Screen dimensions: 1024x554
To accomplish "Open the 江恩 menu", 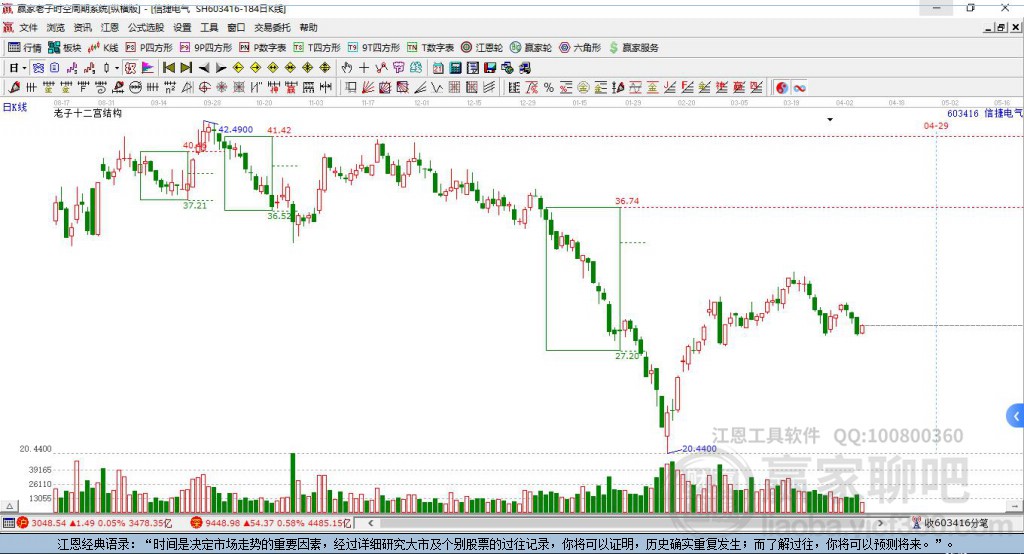I will coord(110,27).
